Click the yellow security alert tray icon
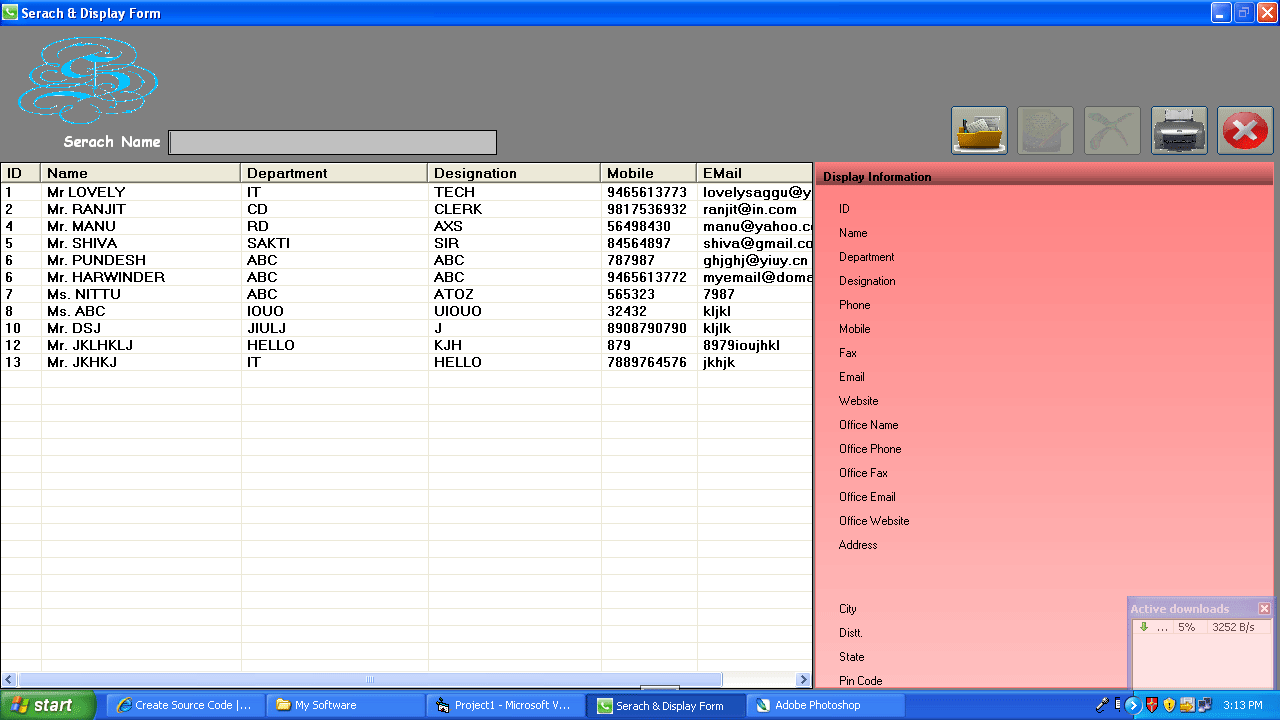This screenshot has height=720, width=1280. (x=1169, y=705)
